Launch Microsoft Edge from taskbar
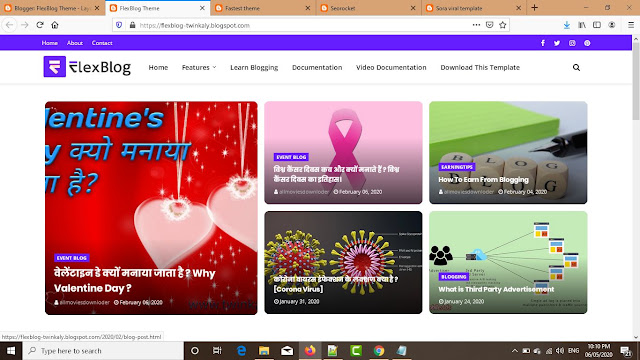This screenshot has height=360, width=640. pyautogui.click(x=241, y=351)
